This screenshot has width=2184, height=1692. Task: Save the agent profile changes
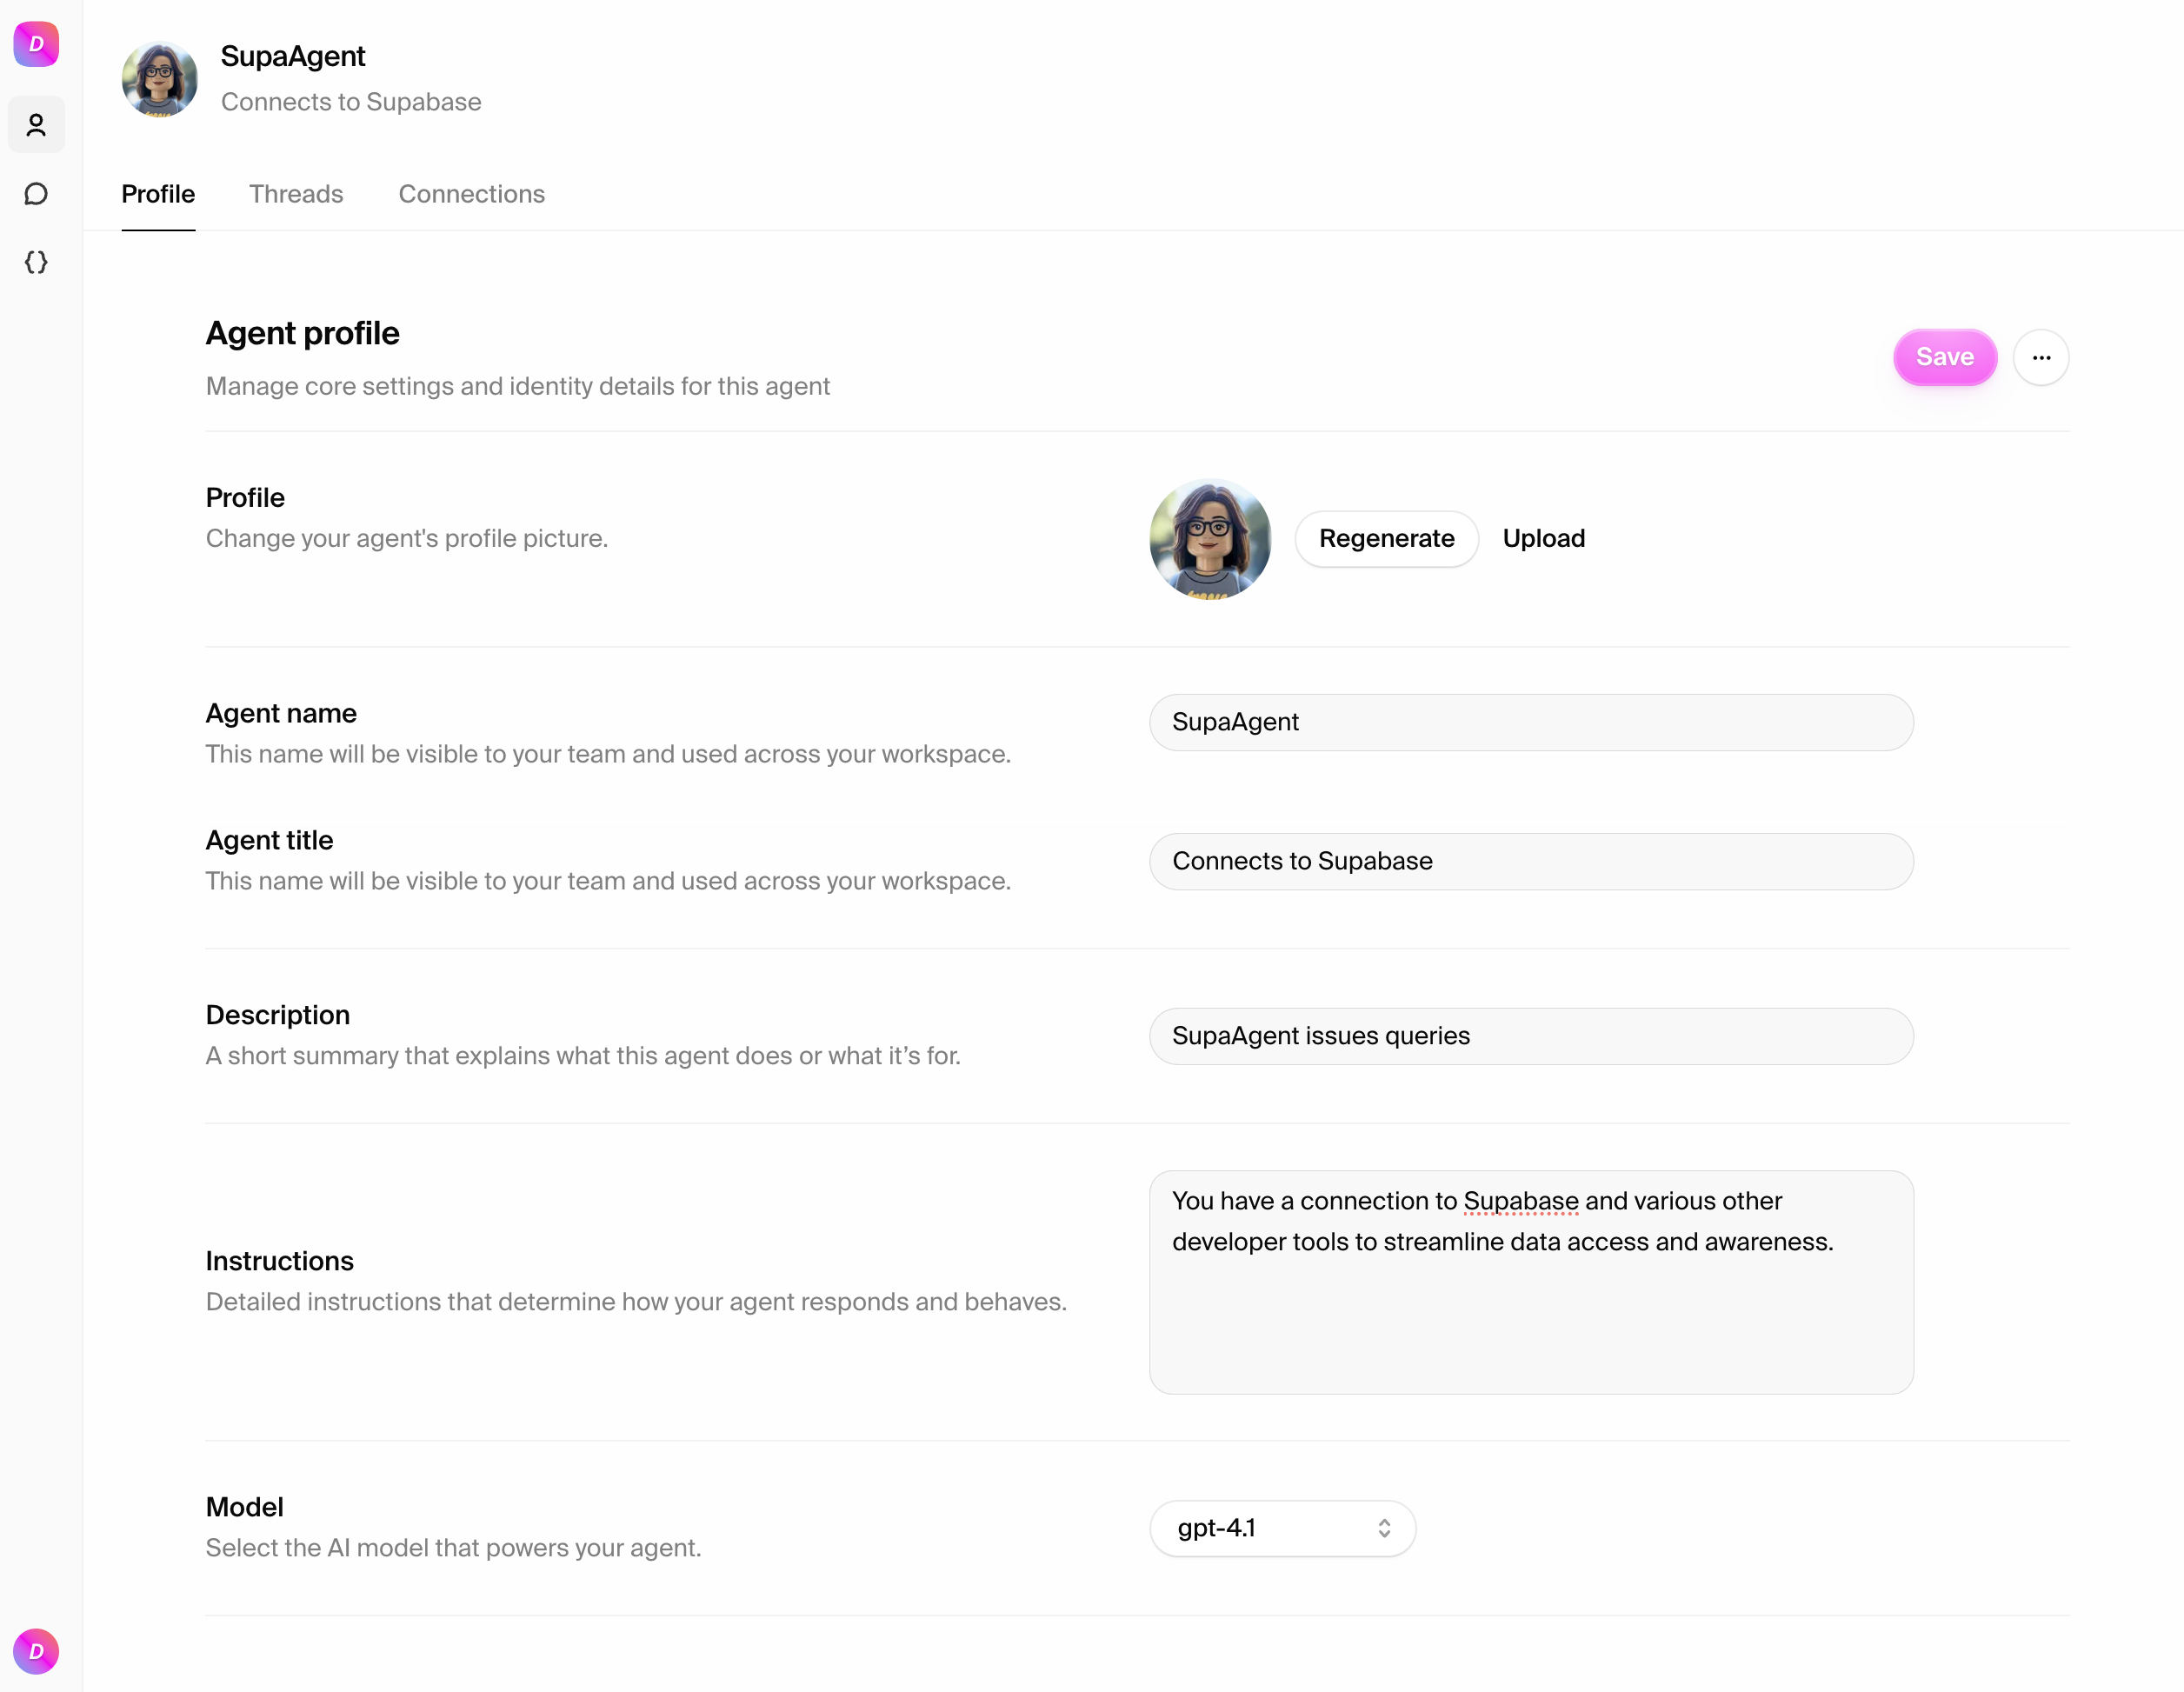pyautogui.click(x=1944, y=357)
